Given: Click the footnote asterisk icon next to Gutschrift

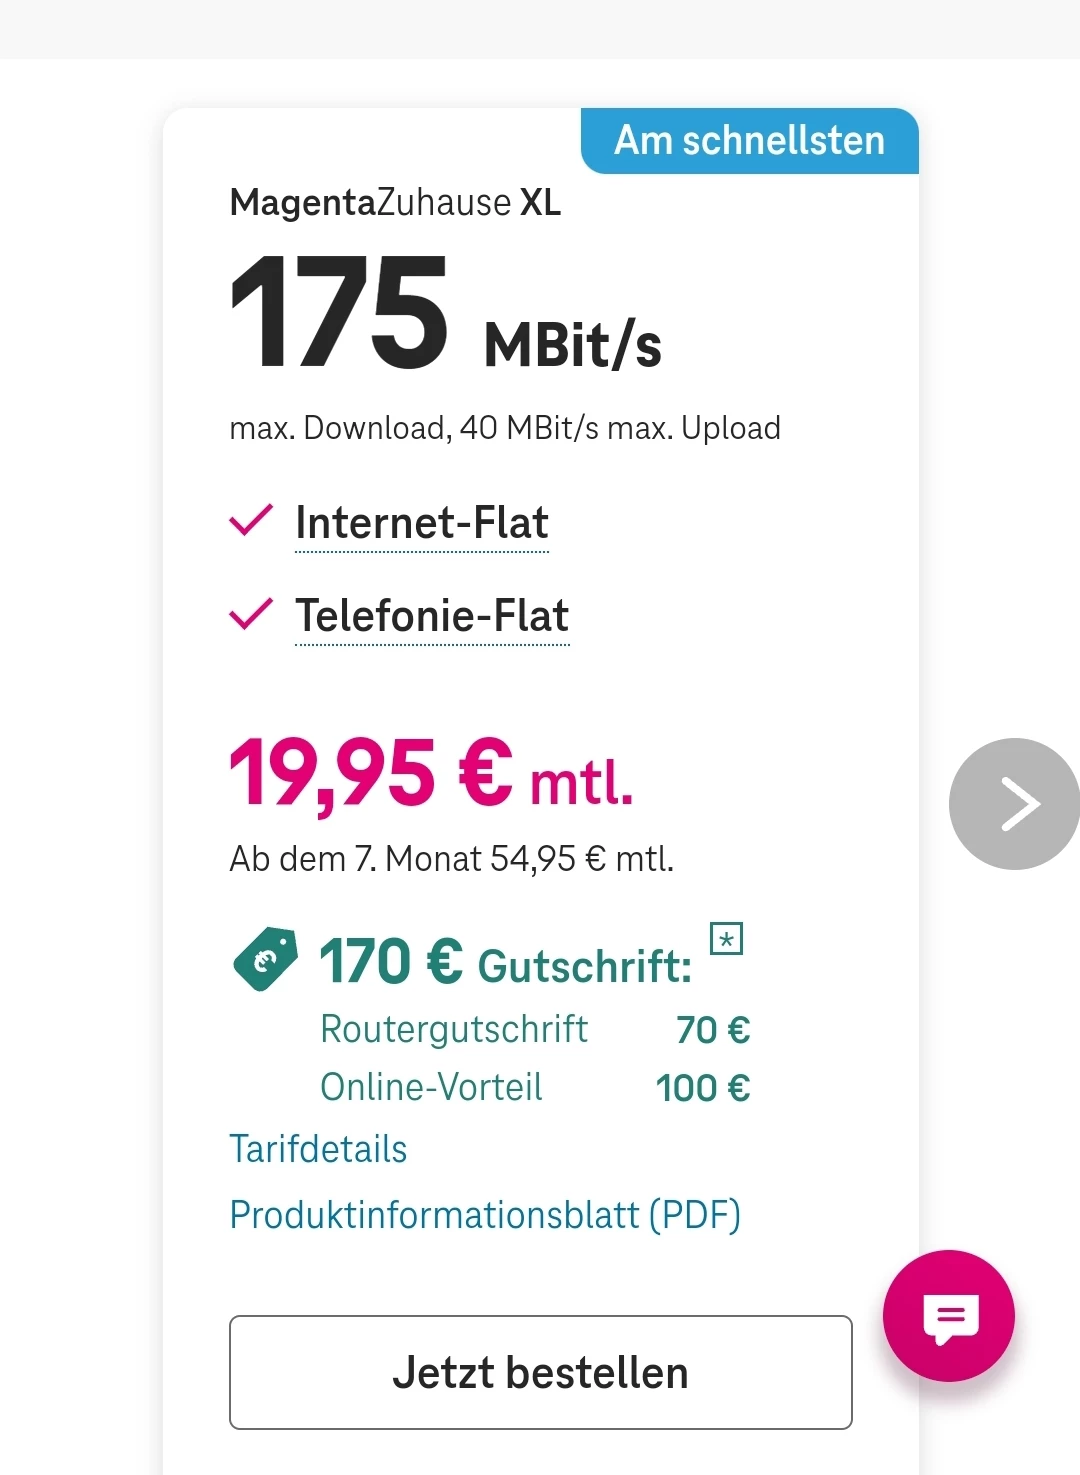Looking at the screenshot, I should coord(726,939).
